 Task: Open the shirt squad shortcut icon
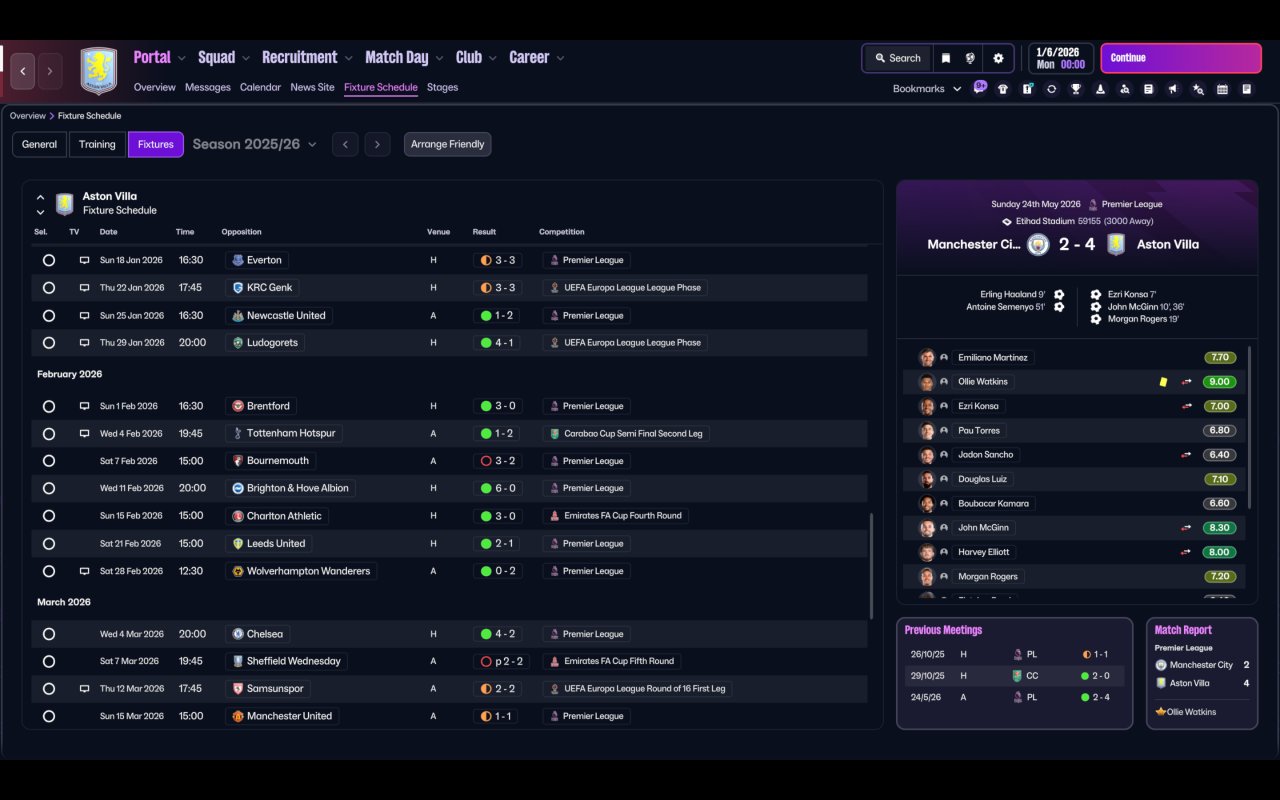click(x=1003, y=89)
